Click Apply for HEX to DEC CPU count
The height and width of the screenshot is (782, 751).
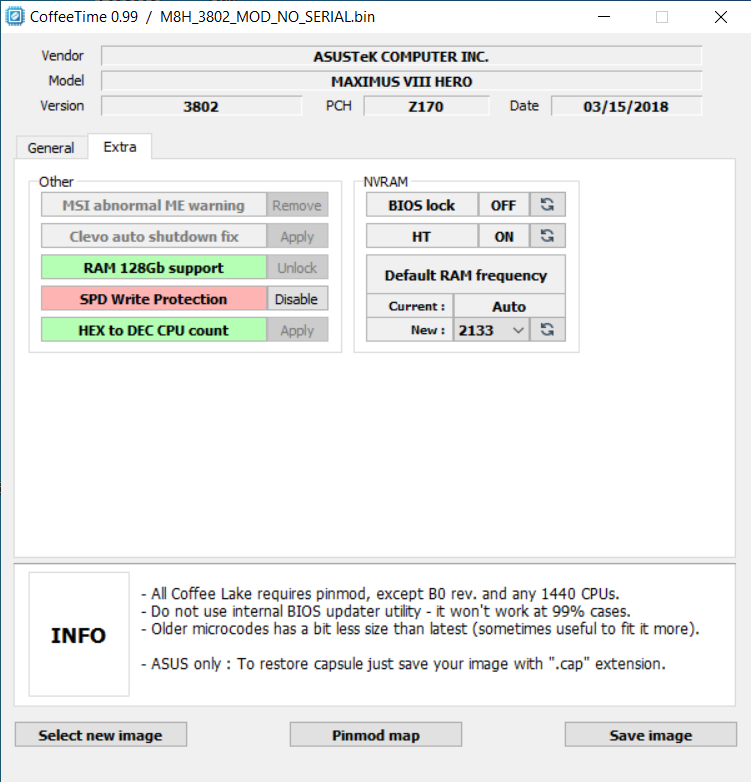pos(297,330)
